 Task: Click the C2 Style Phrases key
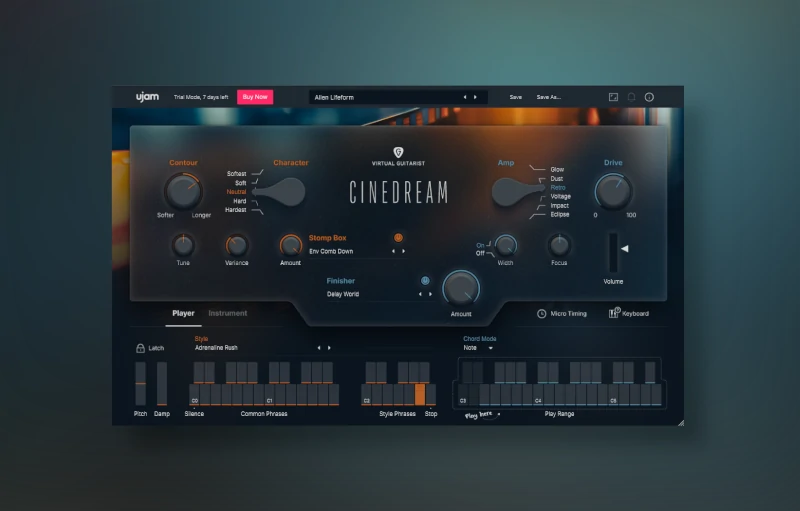pos(366,395)
